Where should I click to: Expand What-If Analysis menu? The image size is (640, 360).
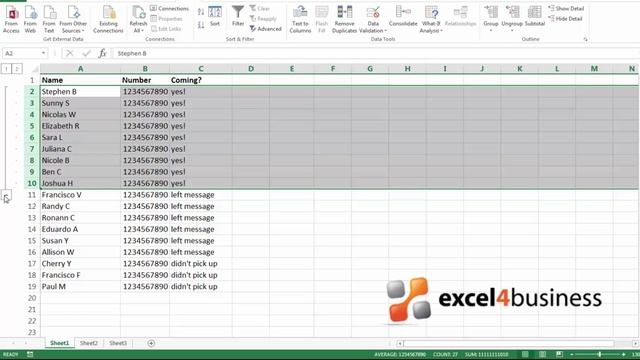point(431,19)
